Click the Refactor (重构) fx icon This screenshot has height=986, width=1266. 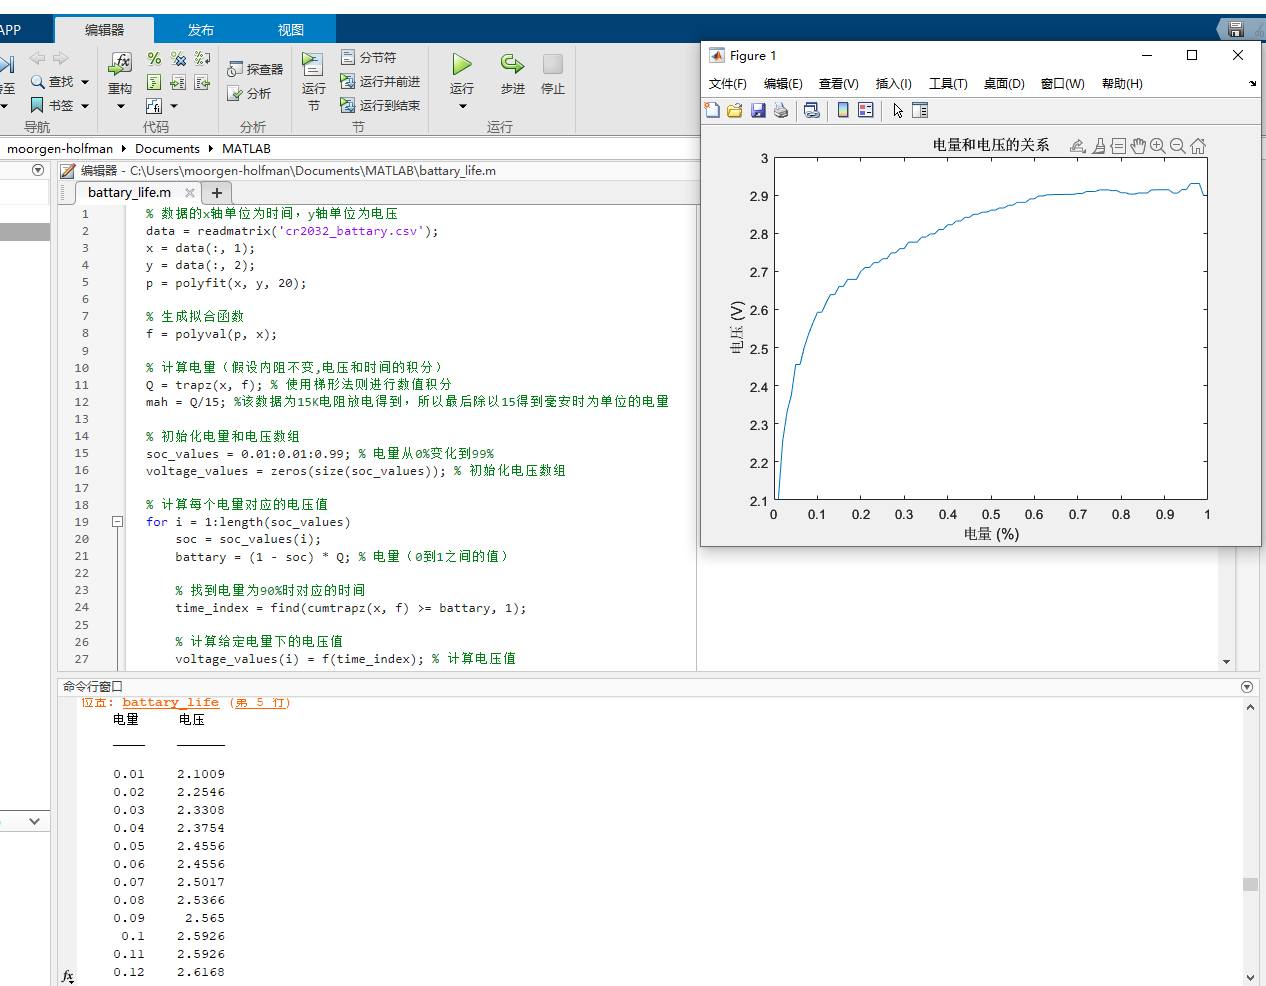[x=120, y=63]
